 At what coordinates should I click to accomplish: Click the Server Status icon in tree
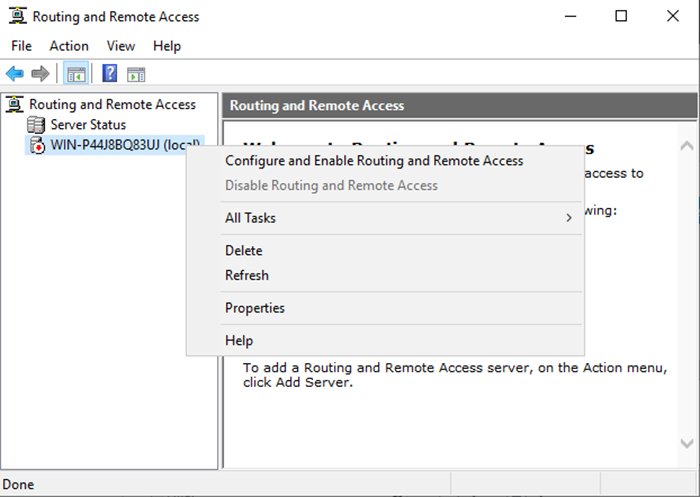[x=37, y=125]
